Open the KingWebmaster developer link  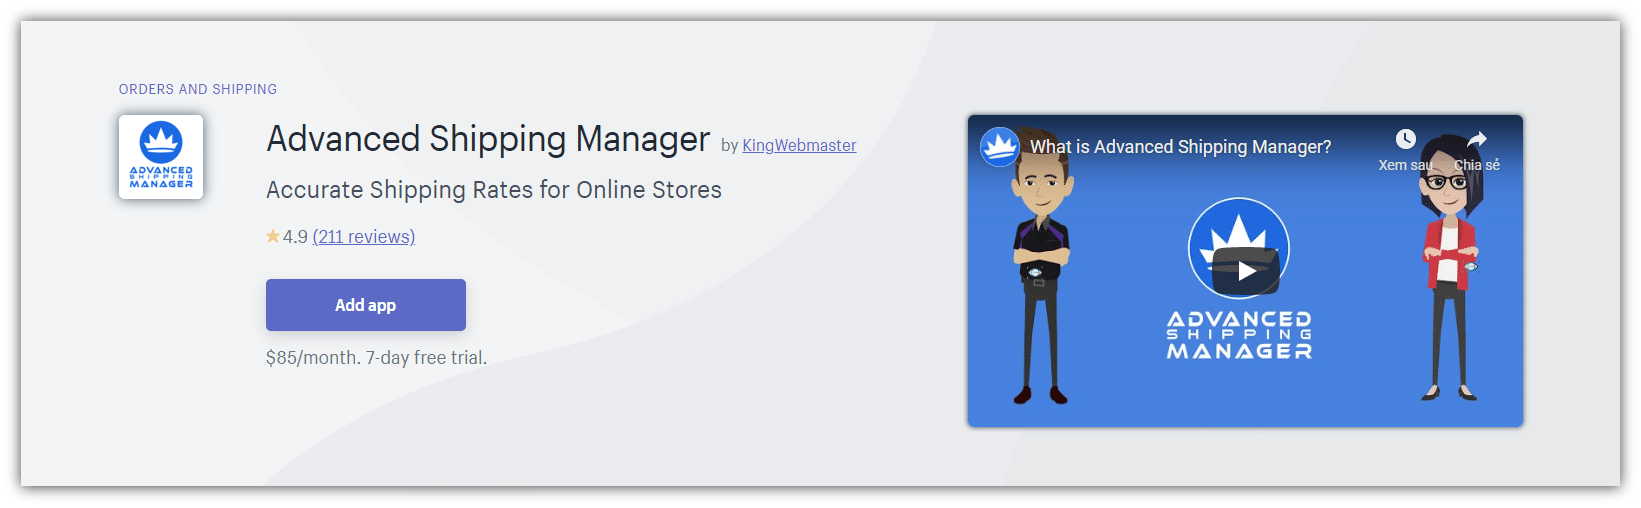(799, 145)
